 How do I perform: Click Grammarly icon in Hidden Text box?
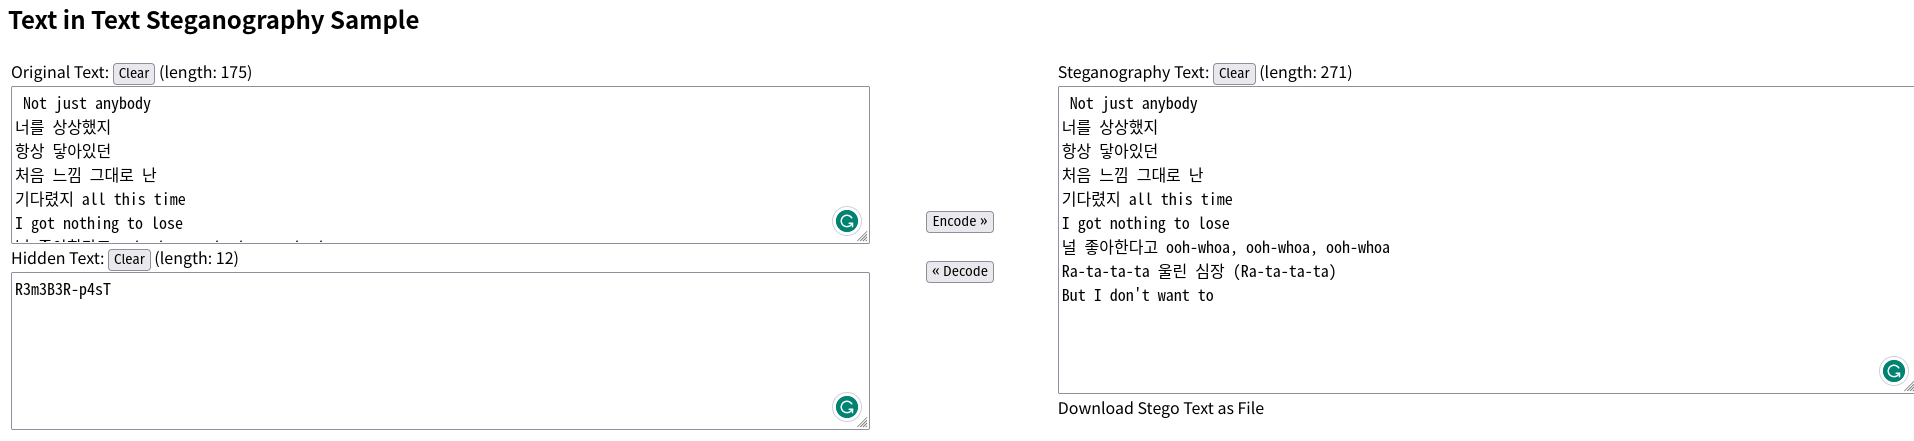[x=847, y=407]
